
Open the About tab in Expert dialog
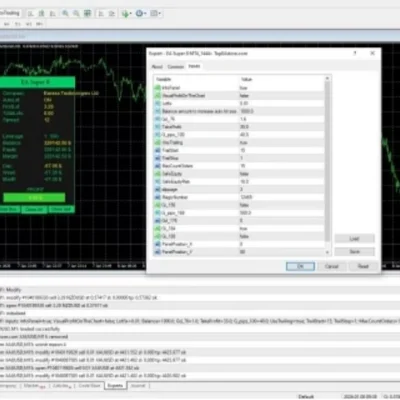[157, 67]
